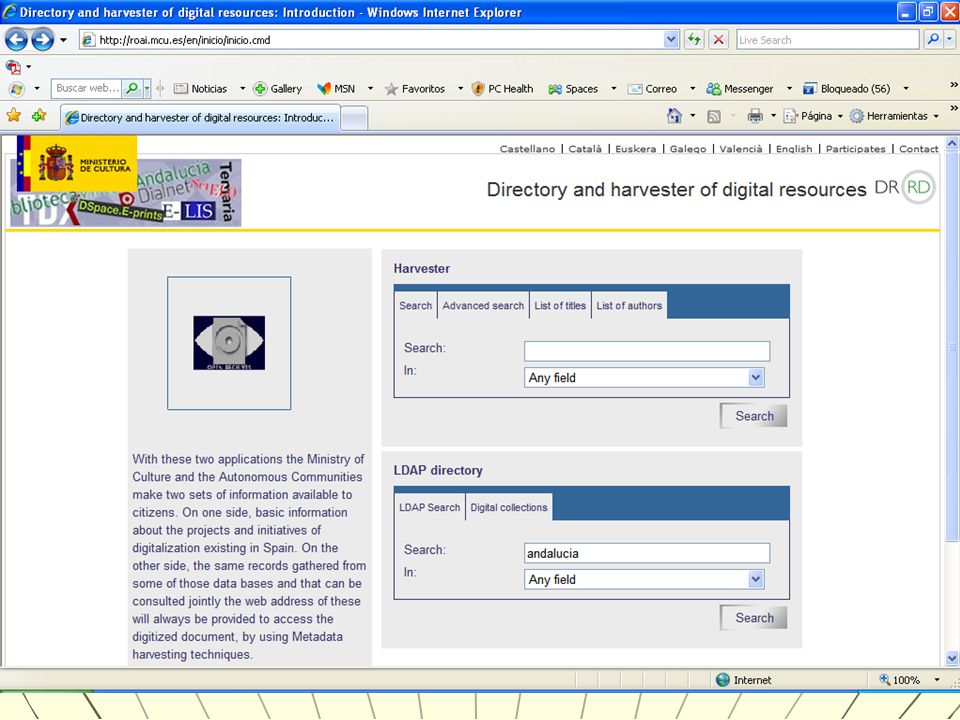Click the Buscar web magnifier button
This screenshot has height=720, width=960.
point(132,88)
